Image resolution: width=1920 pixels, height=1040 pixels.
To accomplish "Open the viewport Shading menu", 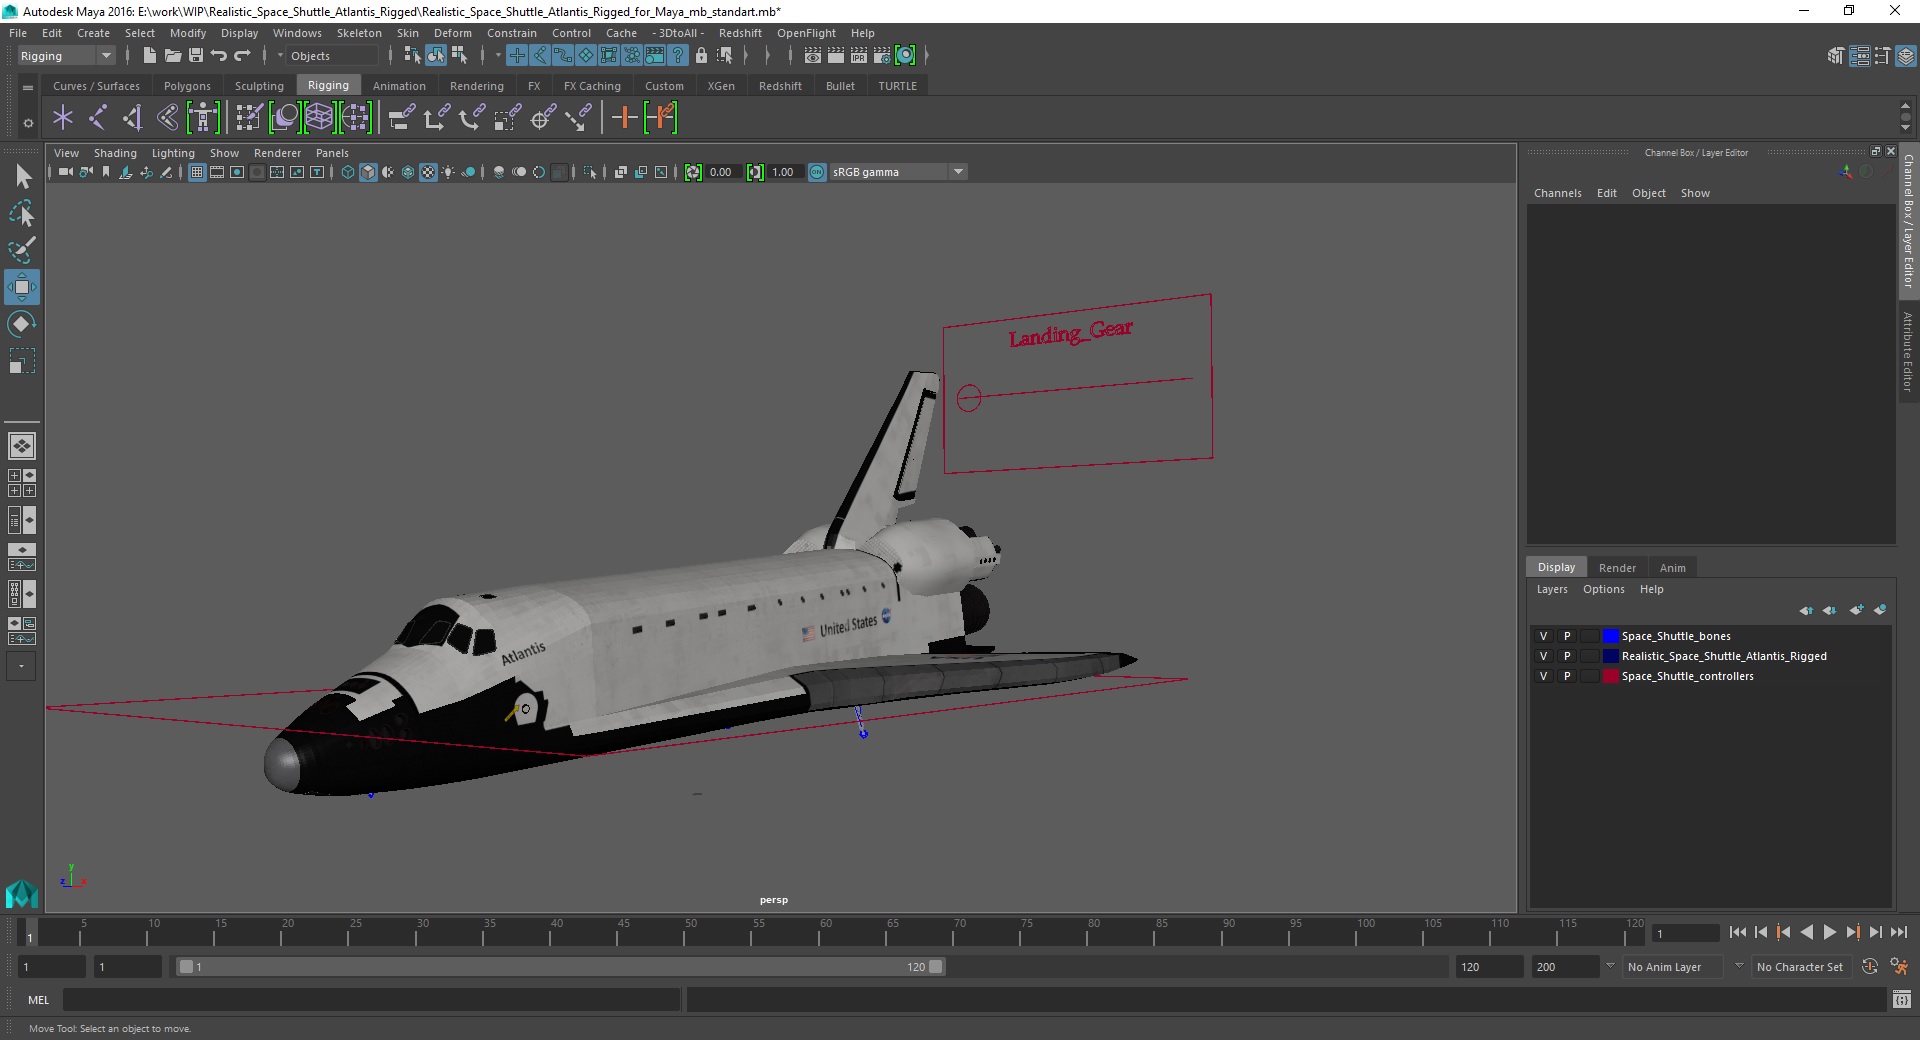I will pyautogui.click(x=115, y=153).
